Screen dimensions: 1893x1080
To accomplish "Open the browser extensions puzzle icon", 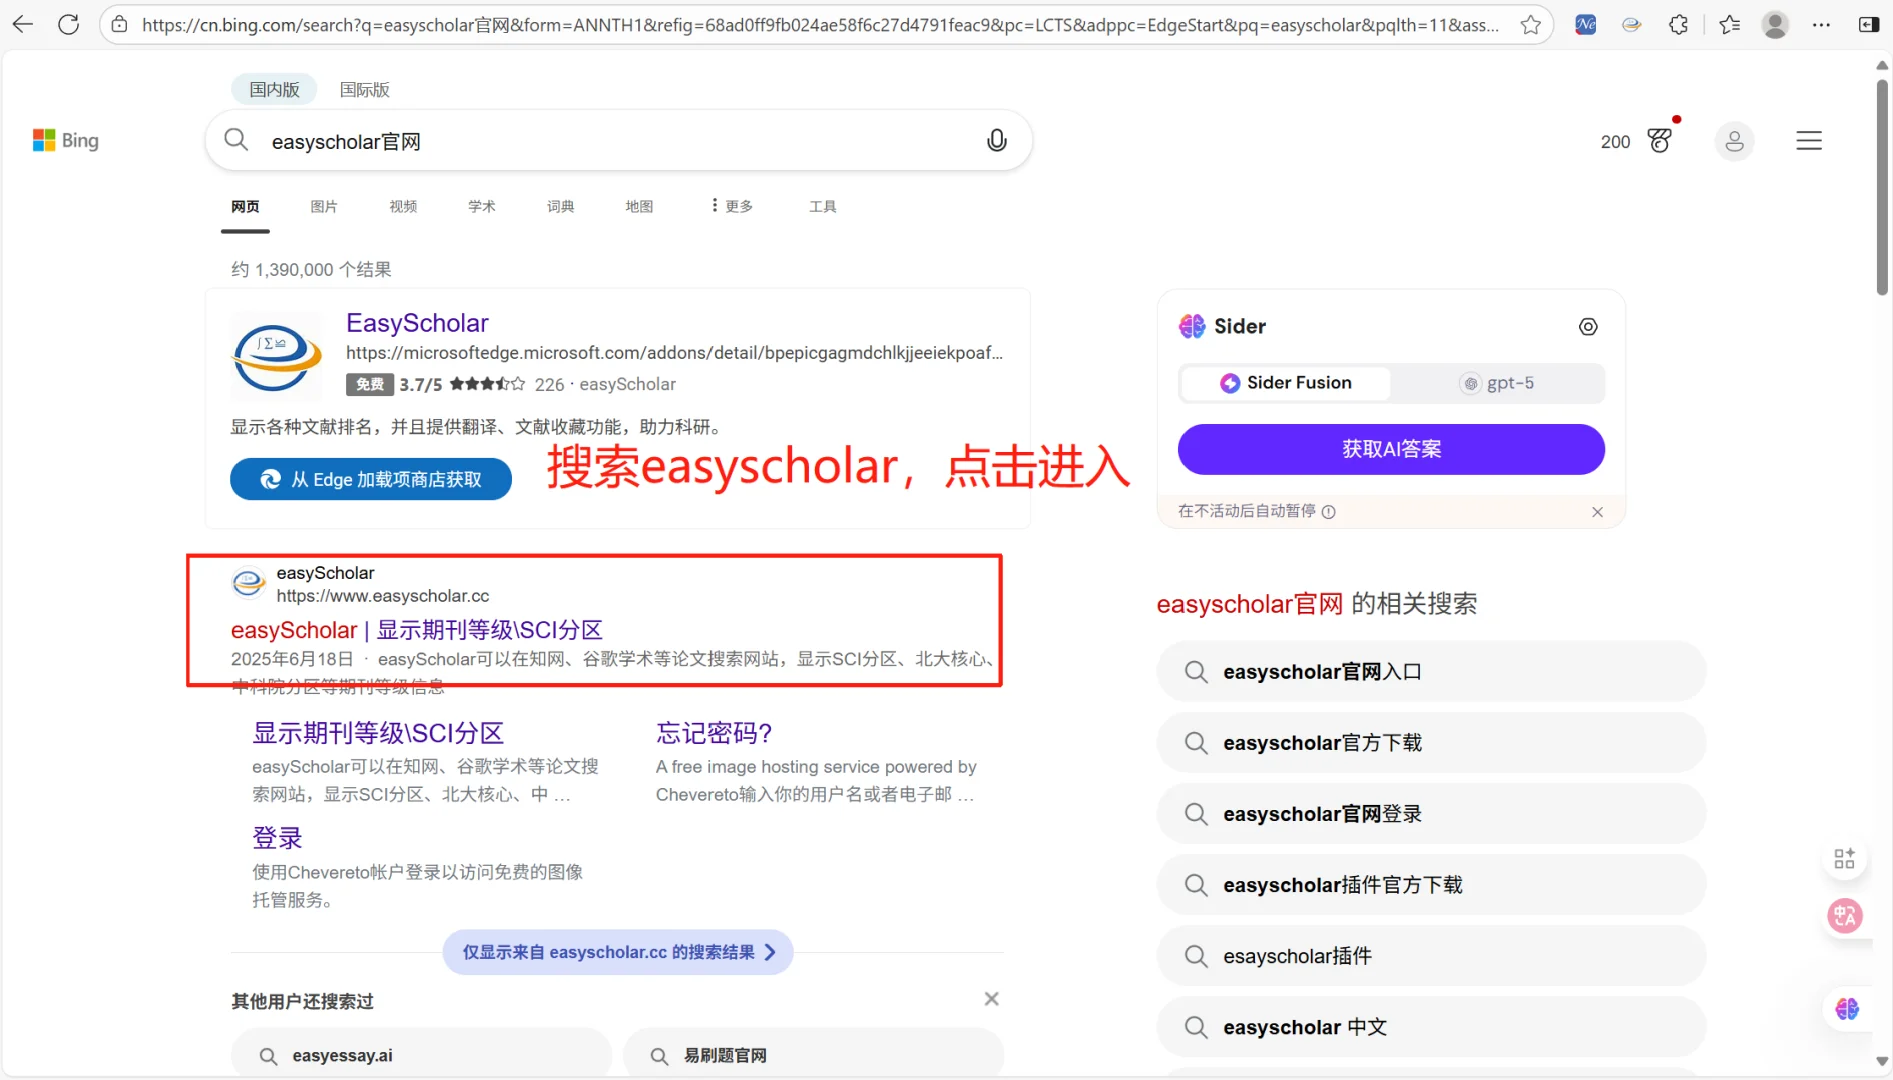I will 1677,24.
